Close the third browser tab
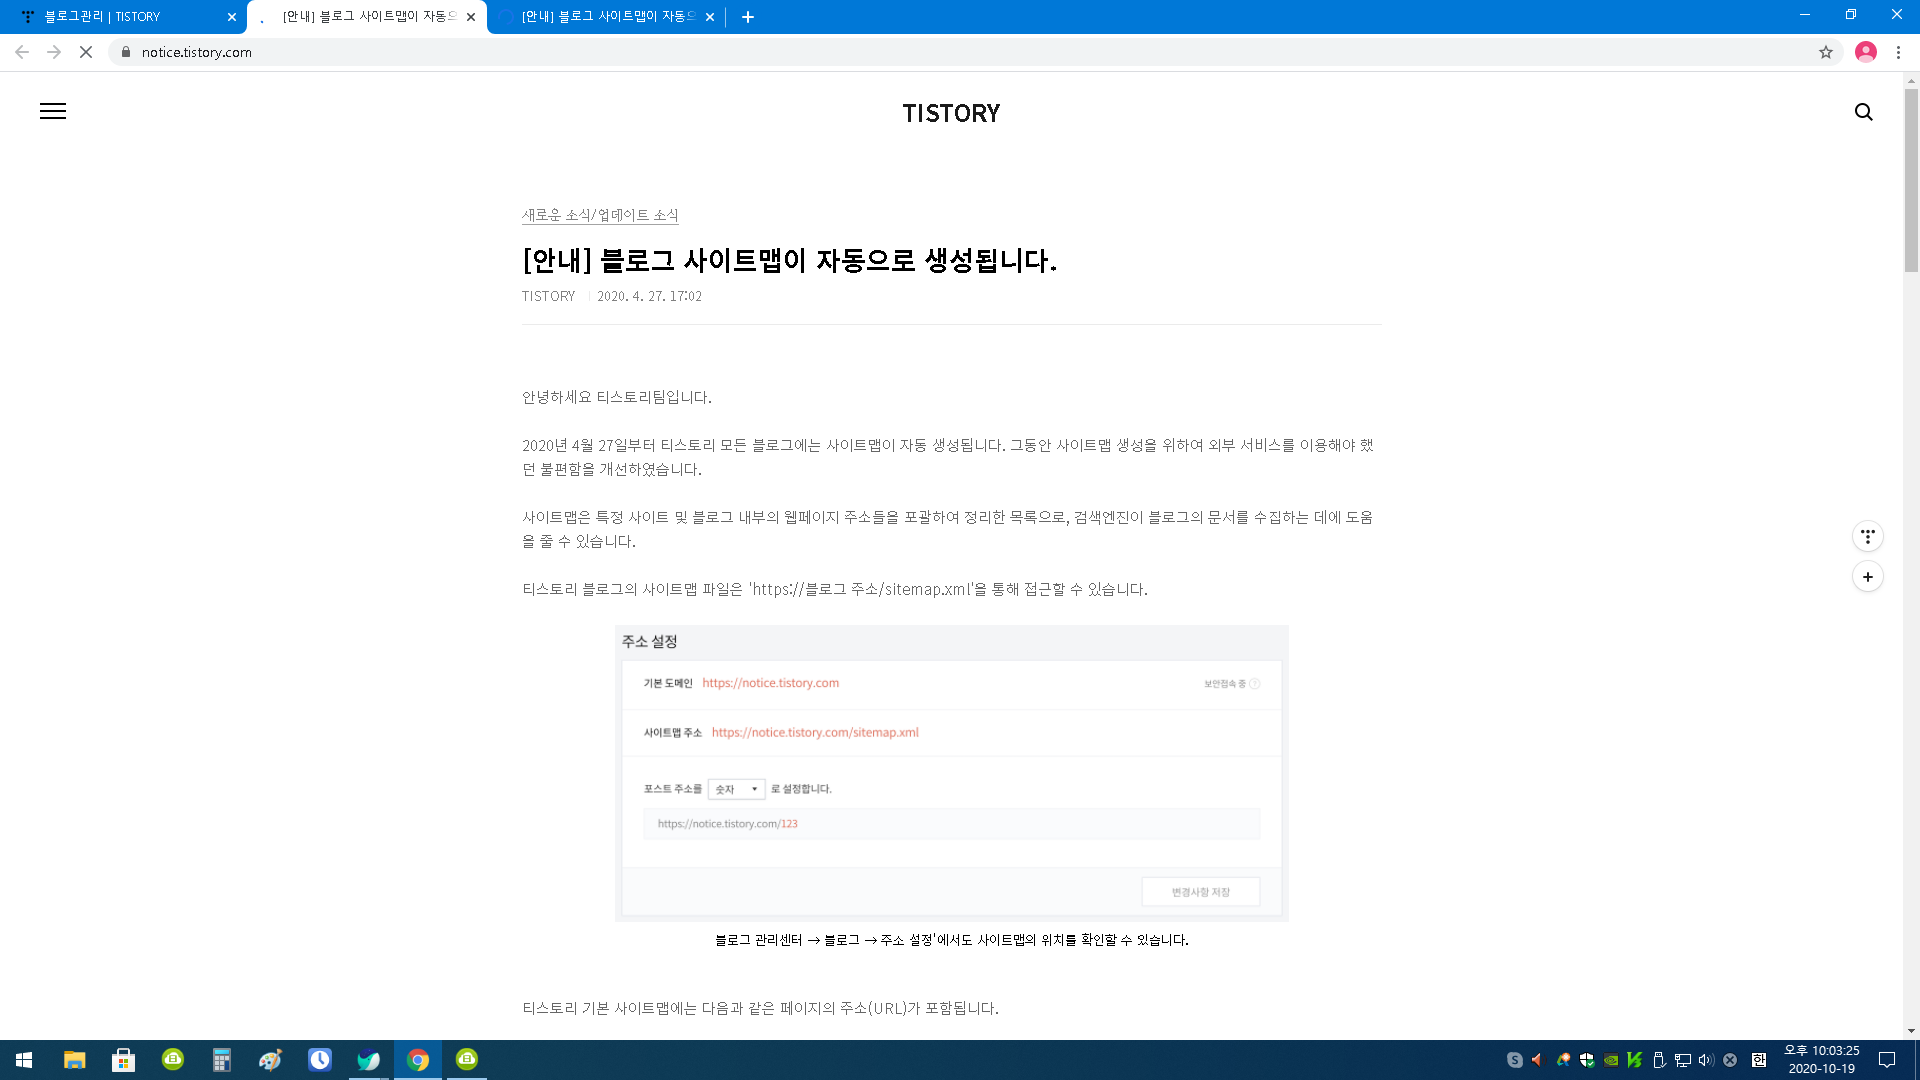The height and width of the screenshot is (1080, 1920). 710,17
